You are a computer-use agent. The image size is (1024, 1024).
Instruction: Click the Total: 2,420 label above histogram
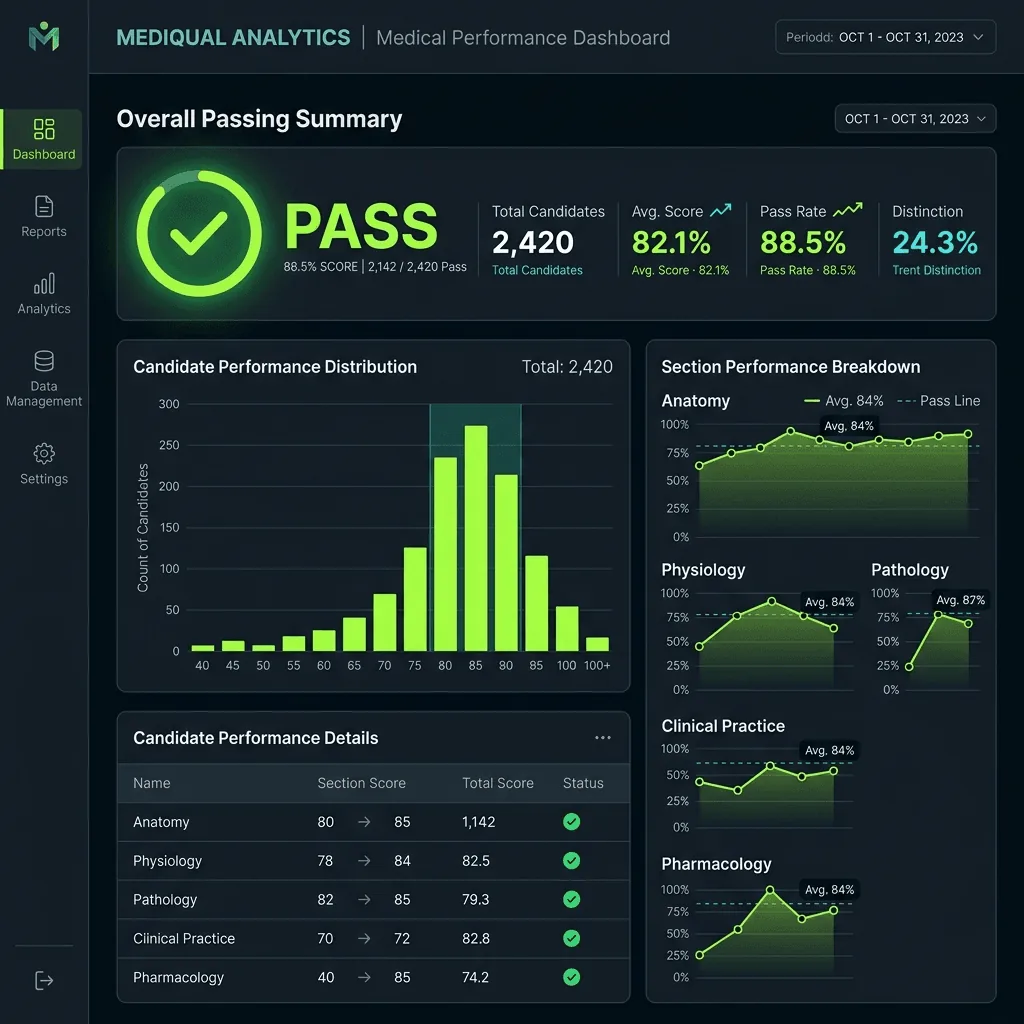(567, 366)
